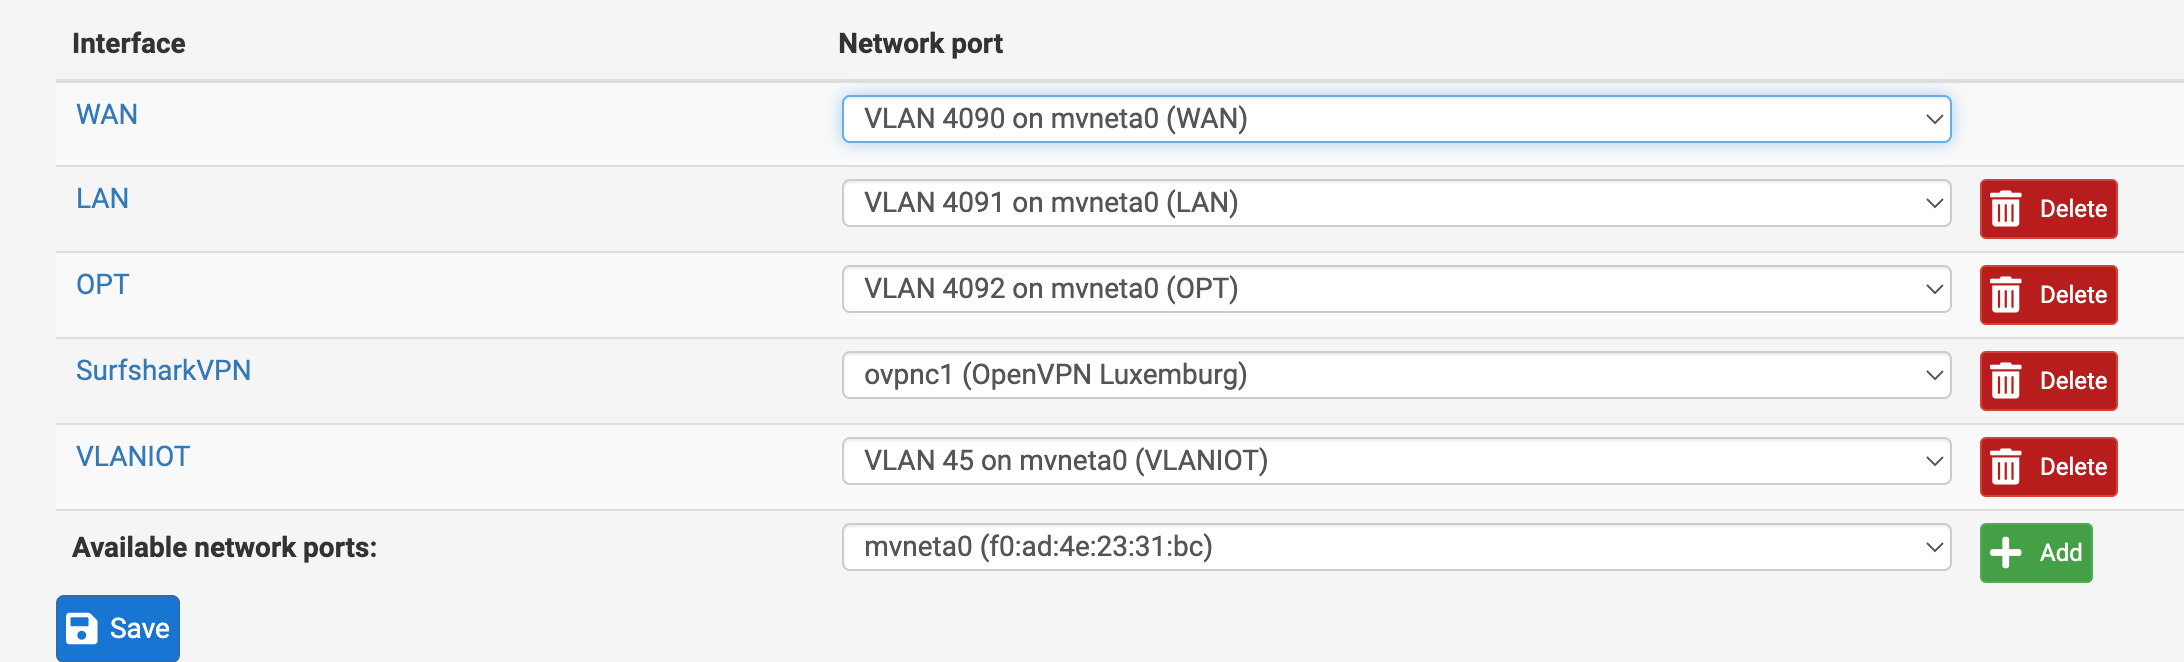Open the available network ports dropdown
Image resolution: width=2184 pixels, height=662 pixels.
[x=1396, y=547]
